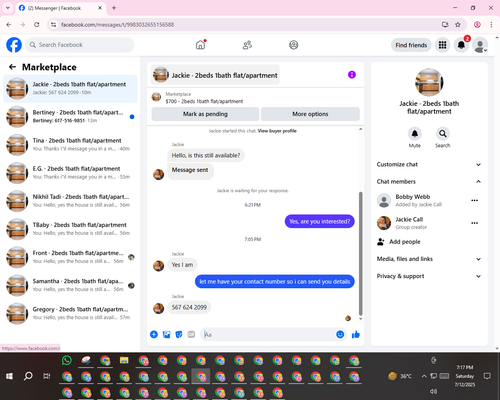Open Front conversation in list

click(70, 257)
